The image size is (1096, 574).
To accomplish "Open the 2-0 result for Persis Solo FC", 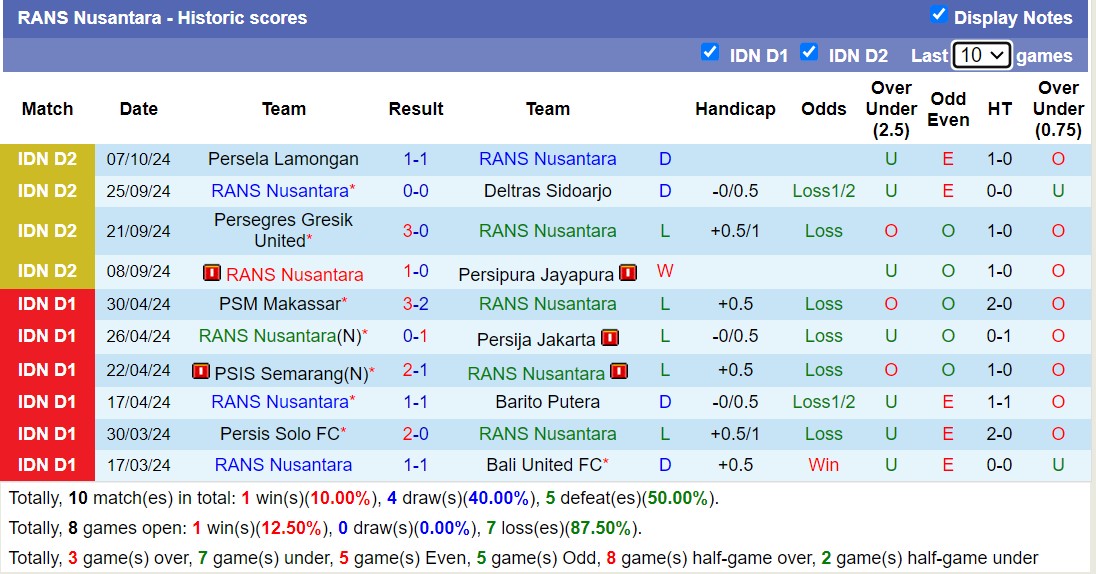I will [416, 434].
